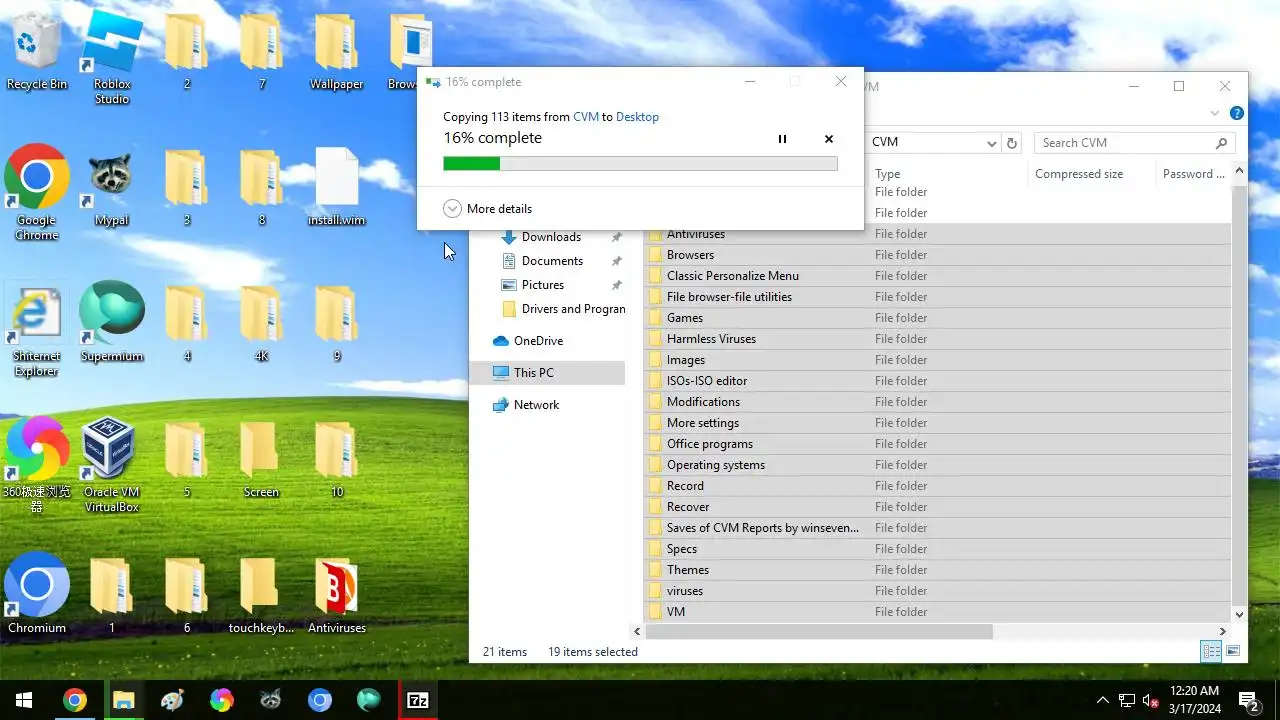Click the vertical scrollbar down arrow
1280x720 pixels.
tap(1240, 615)
